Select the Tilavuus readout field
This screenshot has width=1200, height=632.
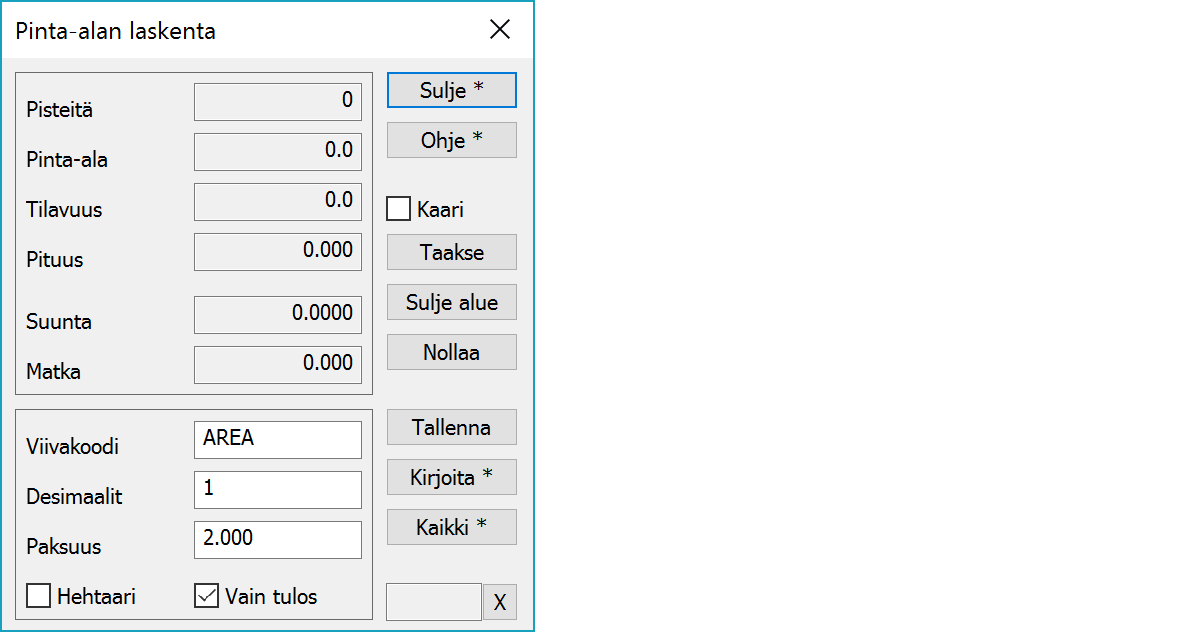coord(277,201)
